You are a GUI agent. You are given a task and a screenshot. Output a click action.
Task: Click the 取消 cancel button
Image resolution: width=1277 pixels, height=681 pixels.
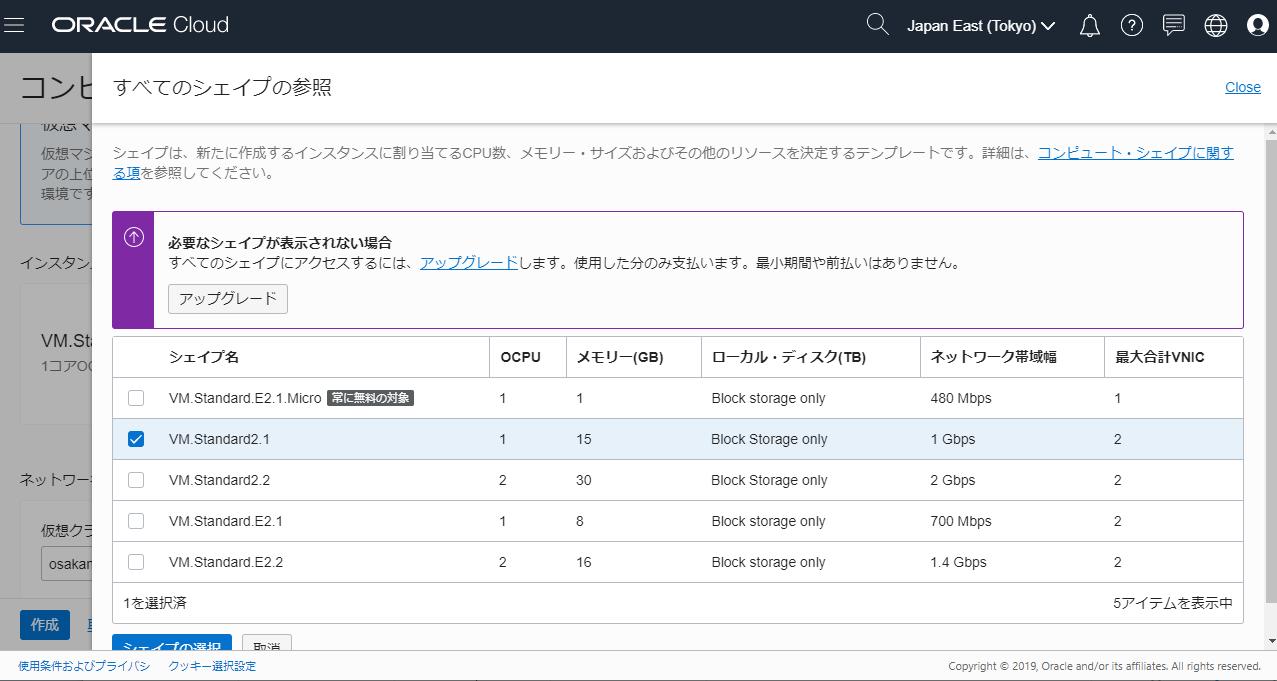pyautogui.click(x=267, y=643)
